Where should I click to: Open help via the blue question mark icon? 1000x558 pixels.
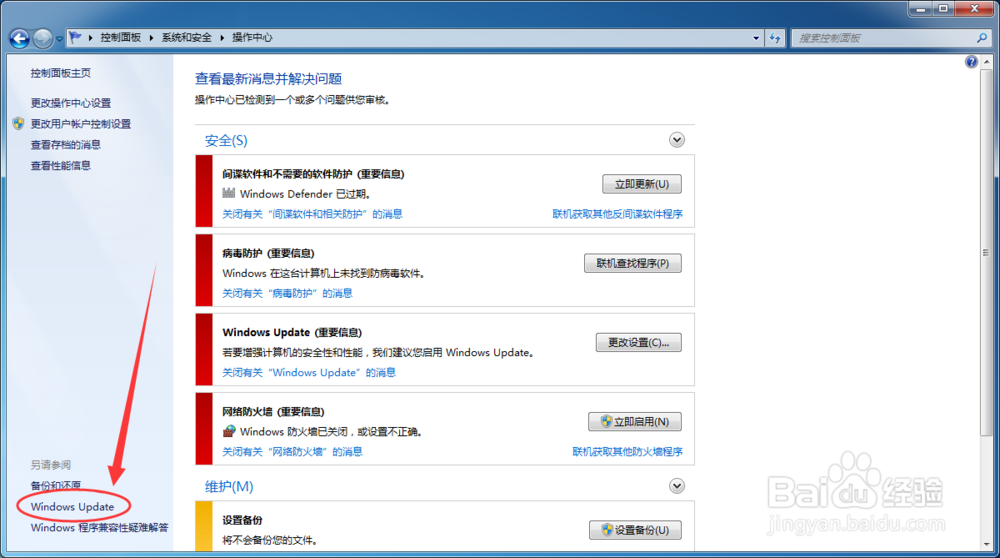[971, 62]
